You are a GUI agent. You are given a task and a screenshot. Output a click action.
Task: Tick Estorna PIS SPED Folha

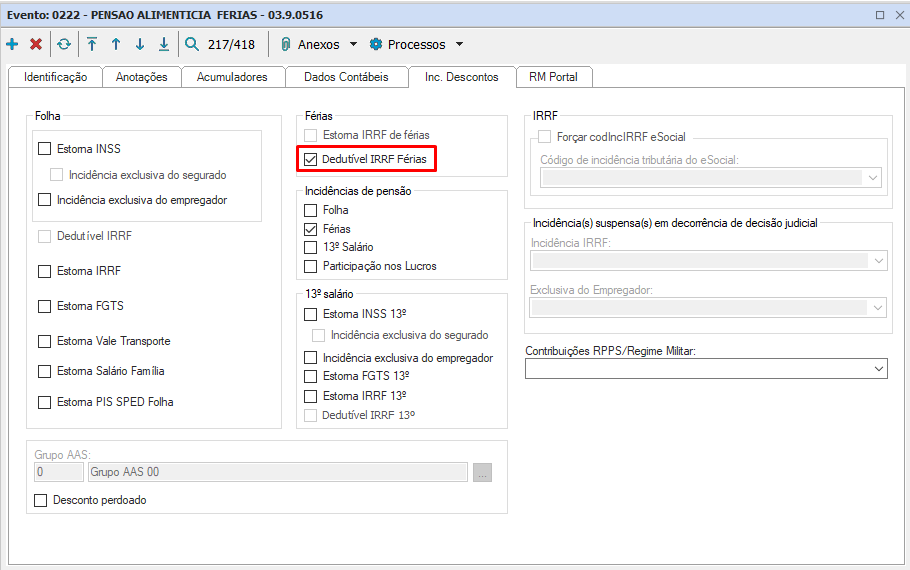click(x=45, y=402)
